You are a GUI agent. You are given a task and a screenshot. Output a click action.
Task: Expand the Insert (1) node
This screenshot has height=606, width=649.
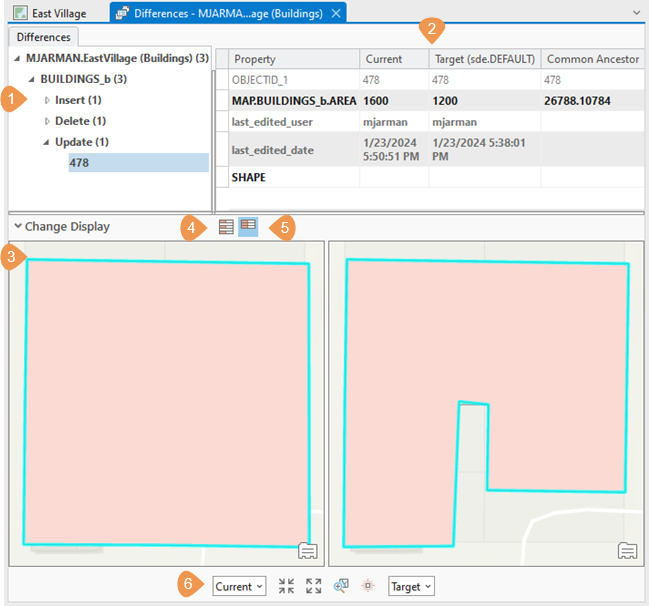pos(47,100)
